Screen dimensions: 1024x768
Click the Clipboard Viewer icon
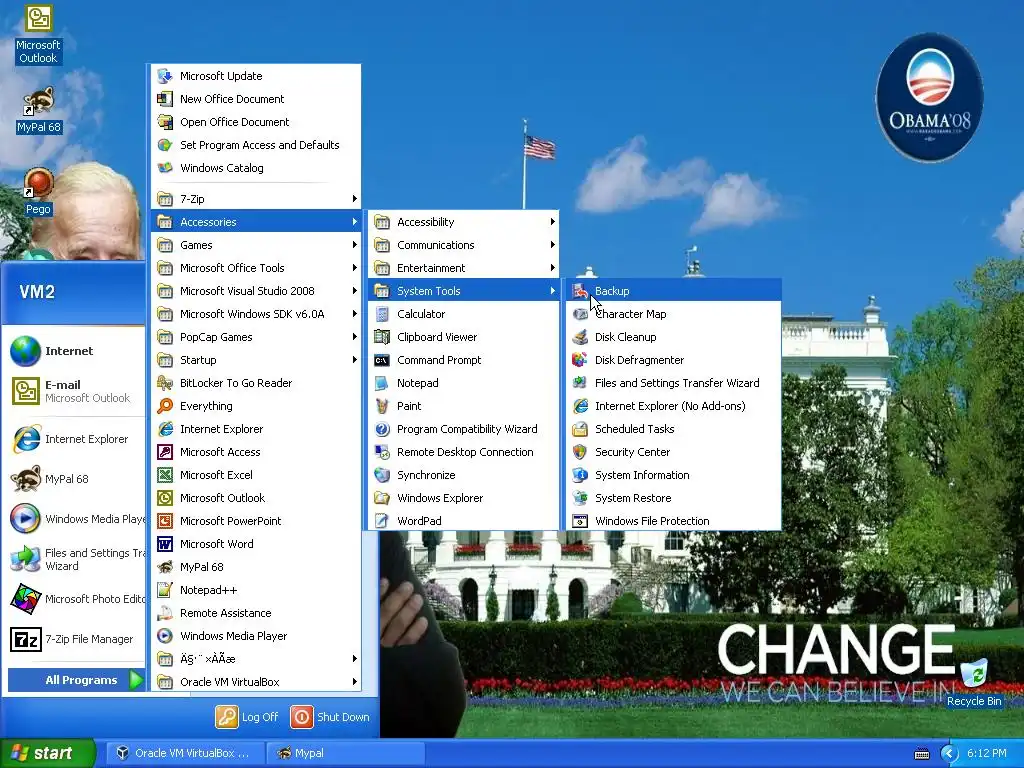click(382, 337)
